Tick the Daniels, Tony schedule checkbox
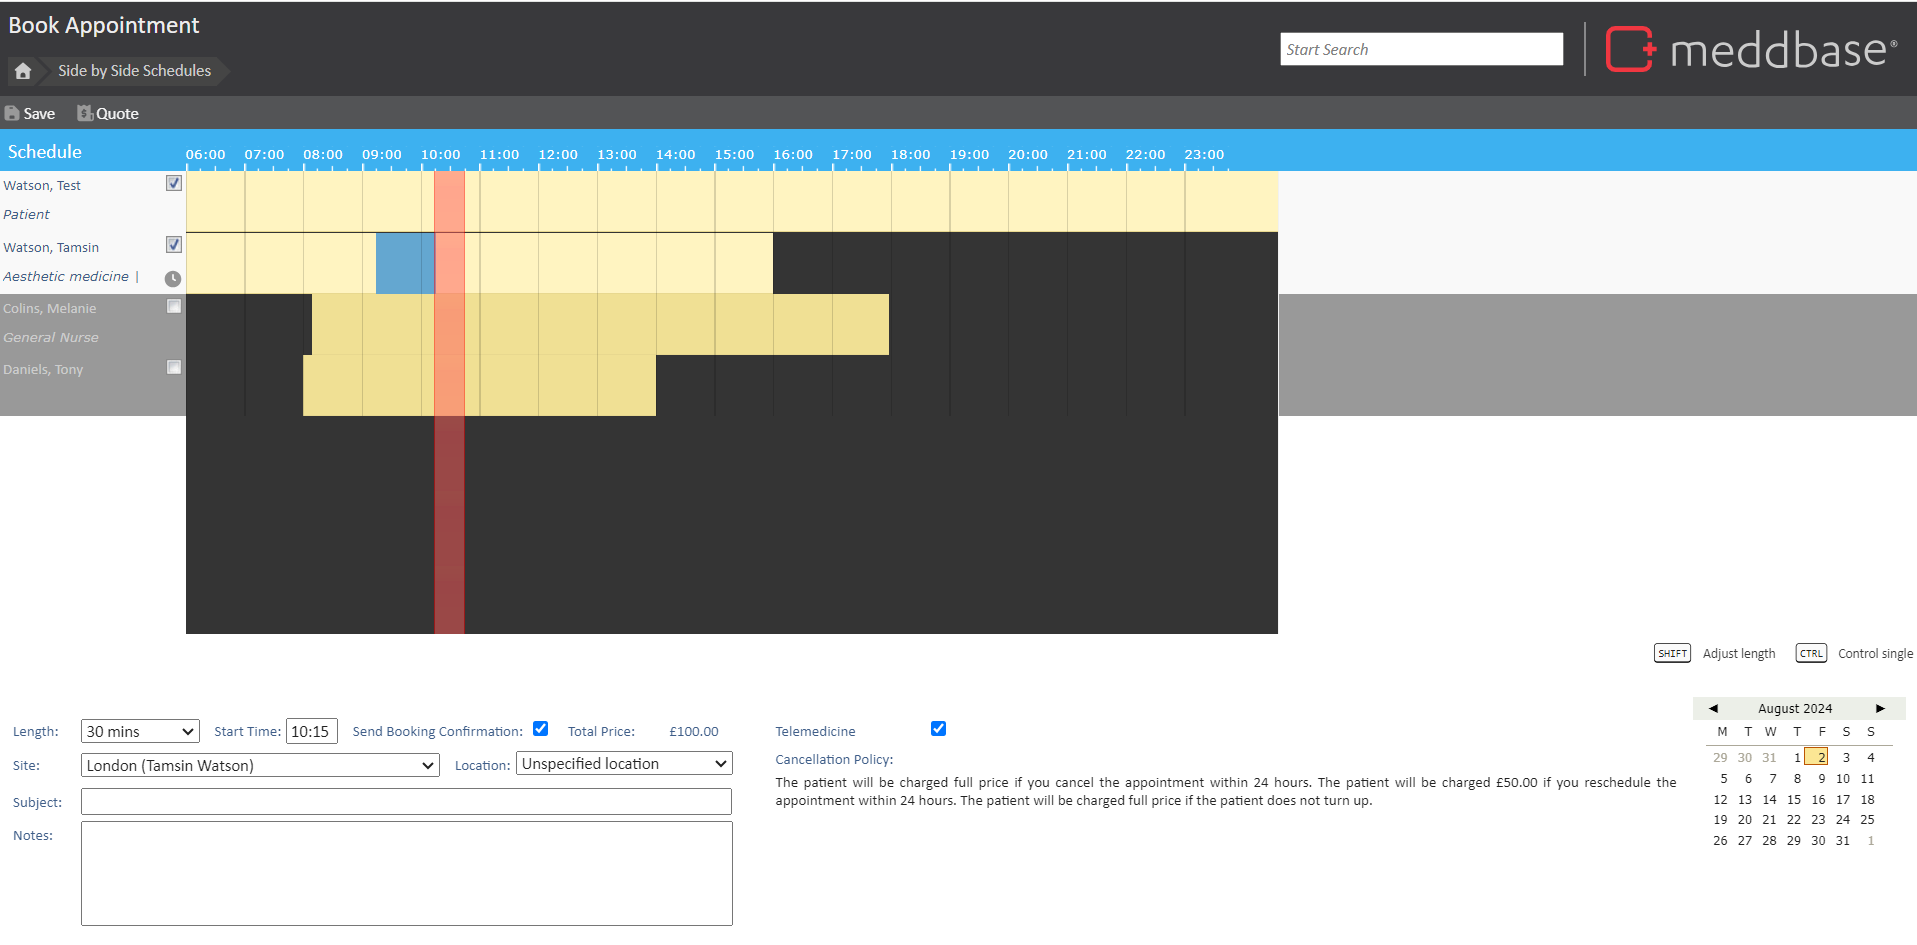The height and width of the screenshot is (945, 1917). (174, 368)
